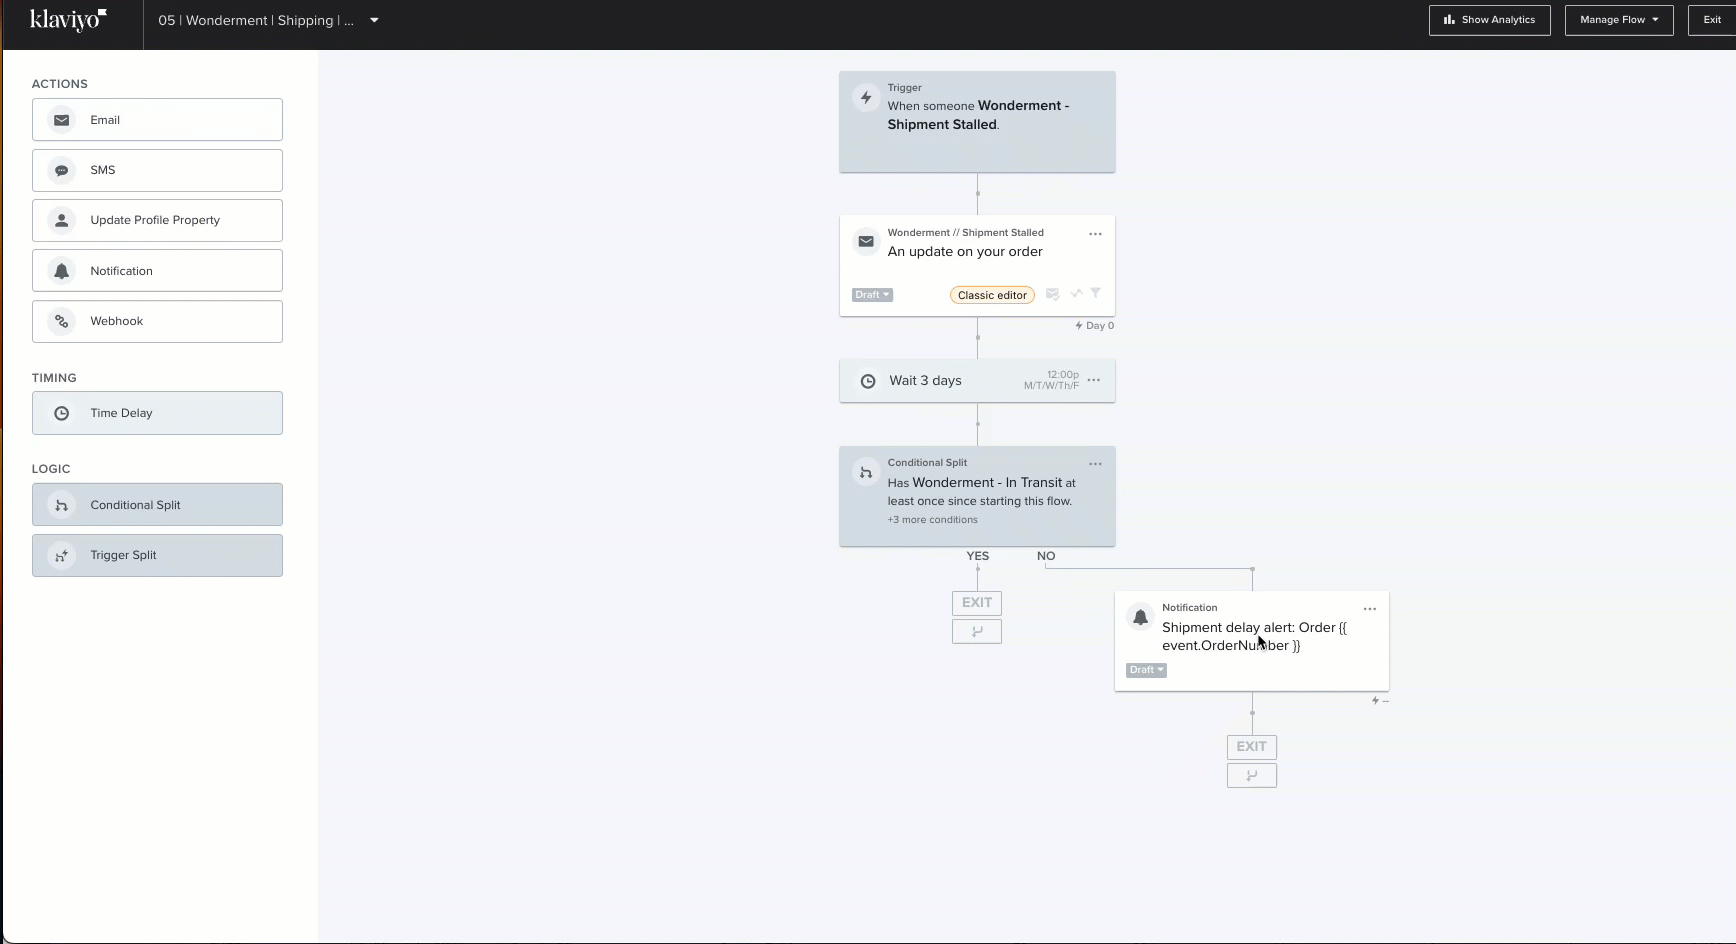This screenshot has width=1736, height=944.
Task: Open the Wait 3 days three-dot menu
Action: (x=1094, y=380)
